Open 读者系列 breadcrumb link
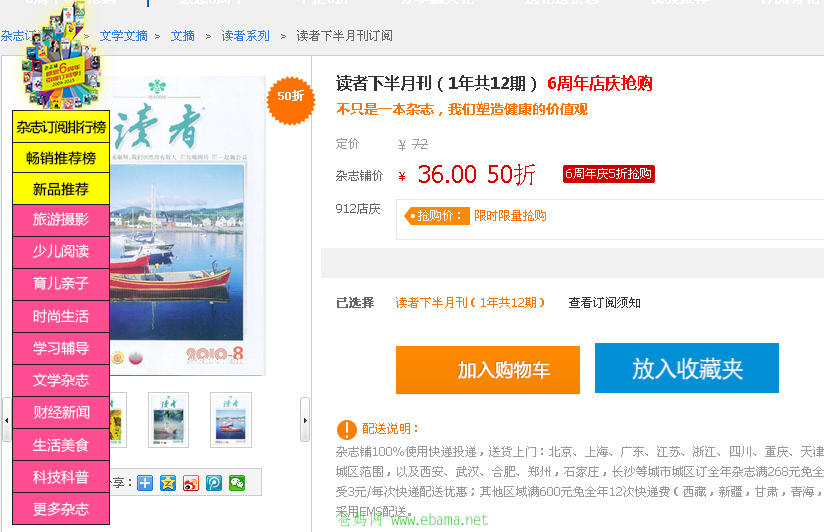This screenshot has width=824, height=532. [245, 36]
